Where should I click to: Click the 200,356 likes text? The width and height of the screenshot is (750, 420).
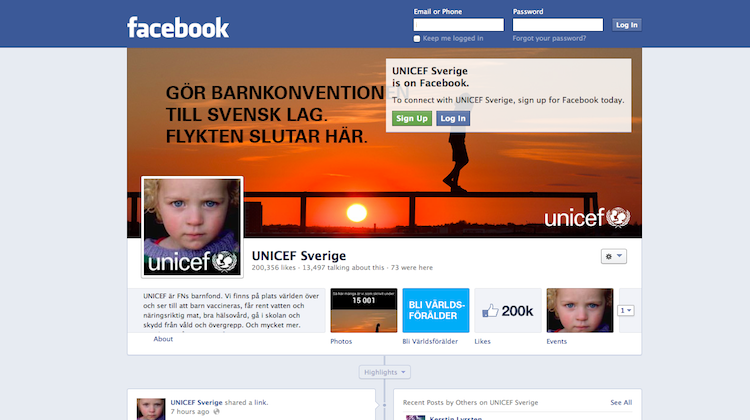274,267
